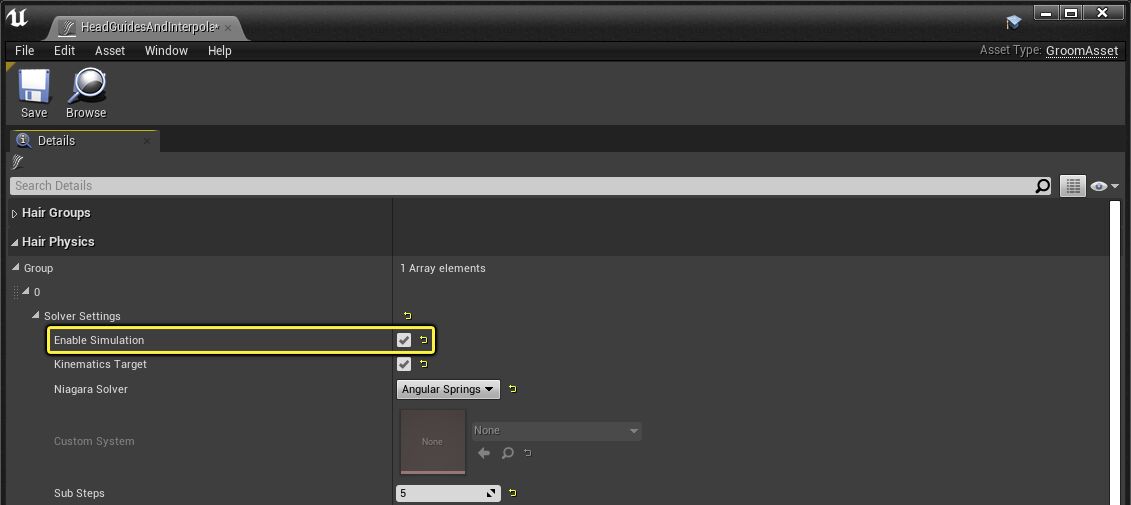Viewport: 1131px width, 505px height.
Task: Click the Enable Simulation label
Action: [x=99, y=341]
